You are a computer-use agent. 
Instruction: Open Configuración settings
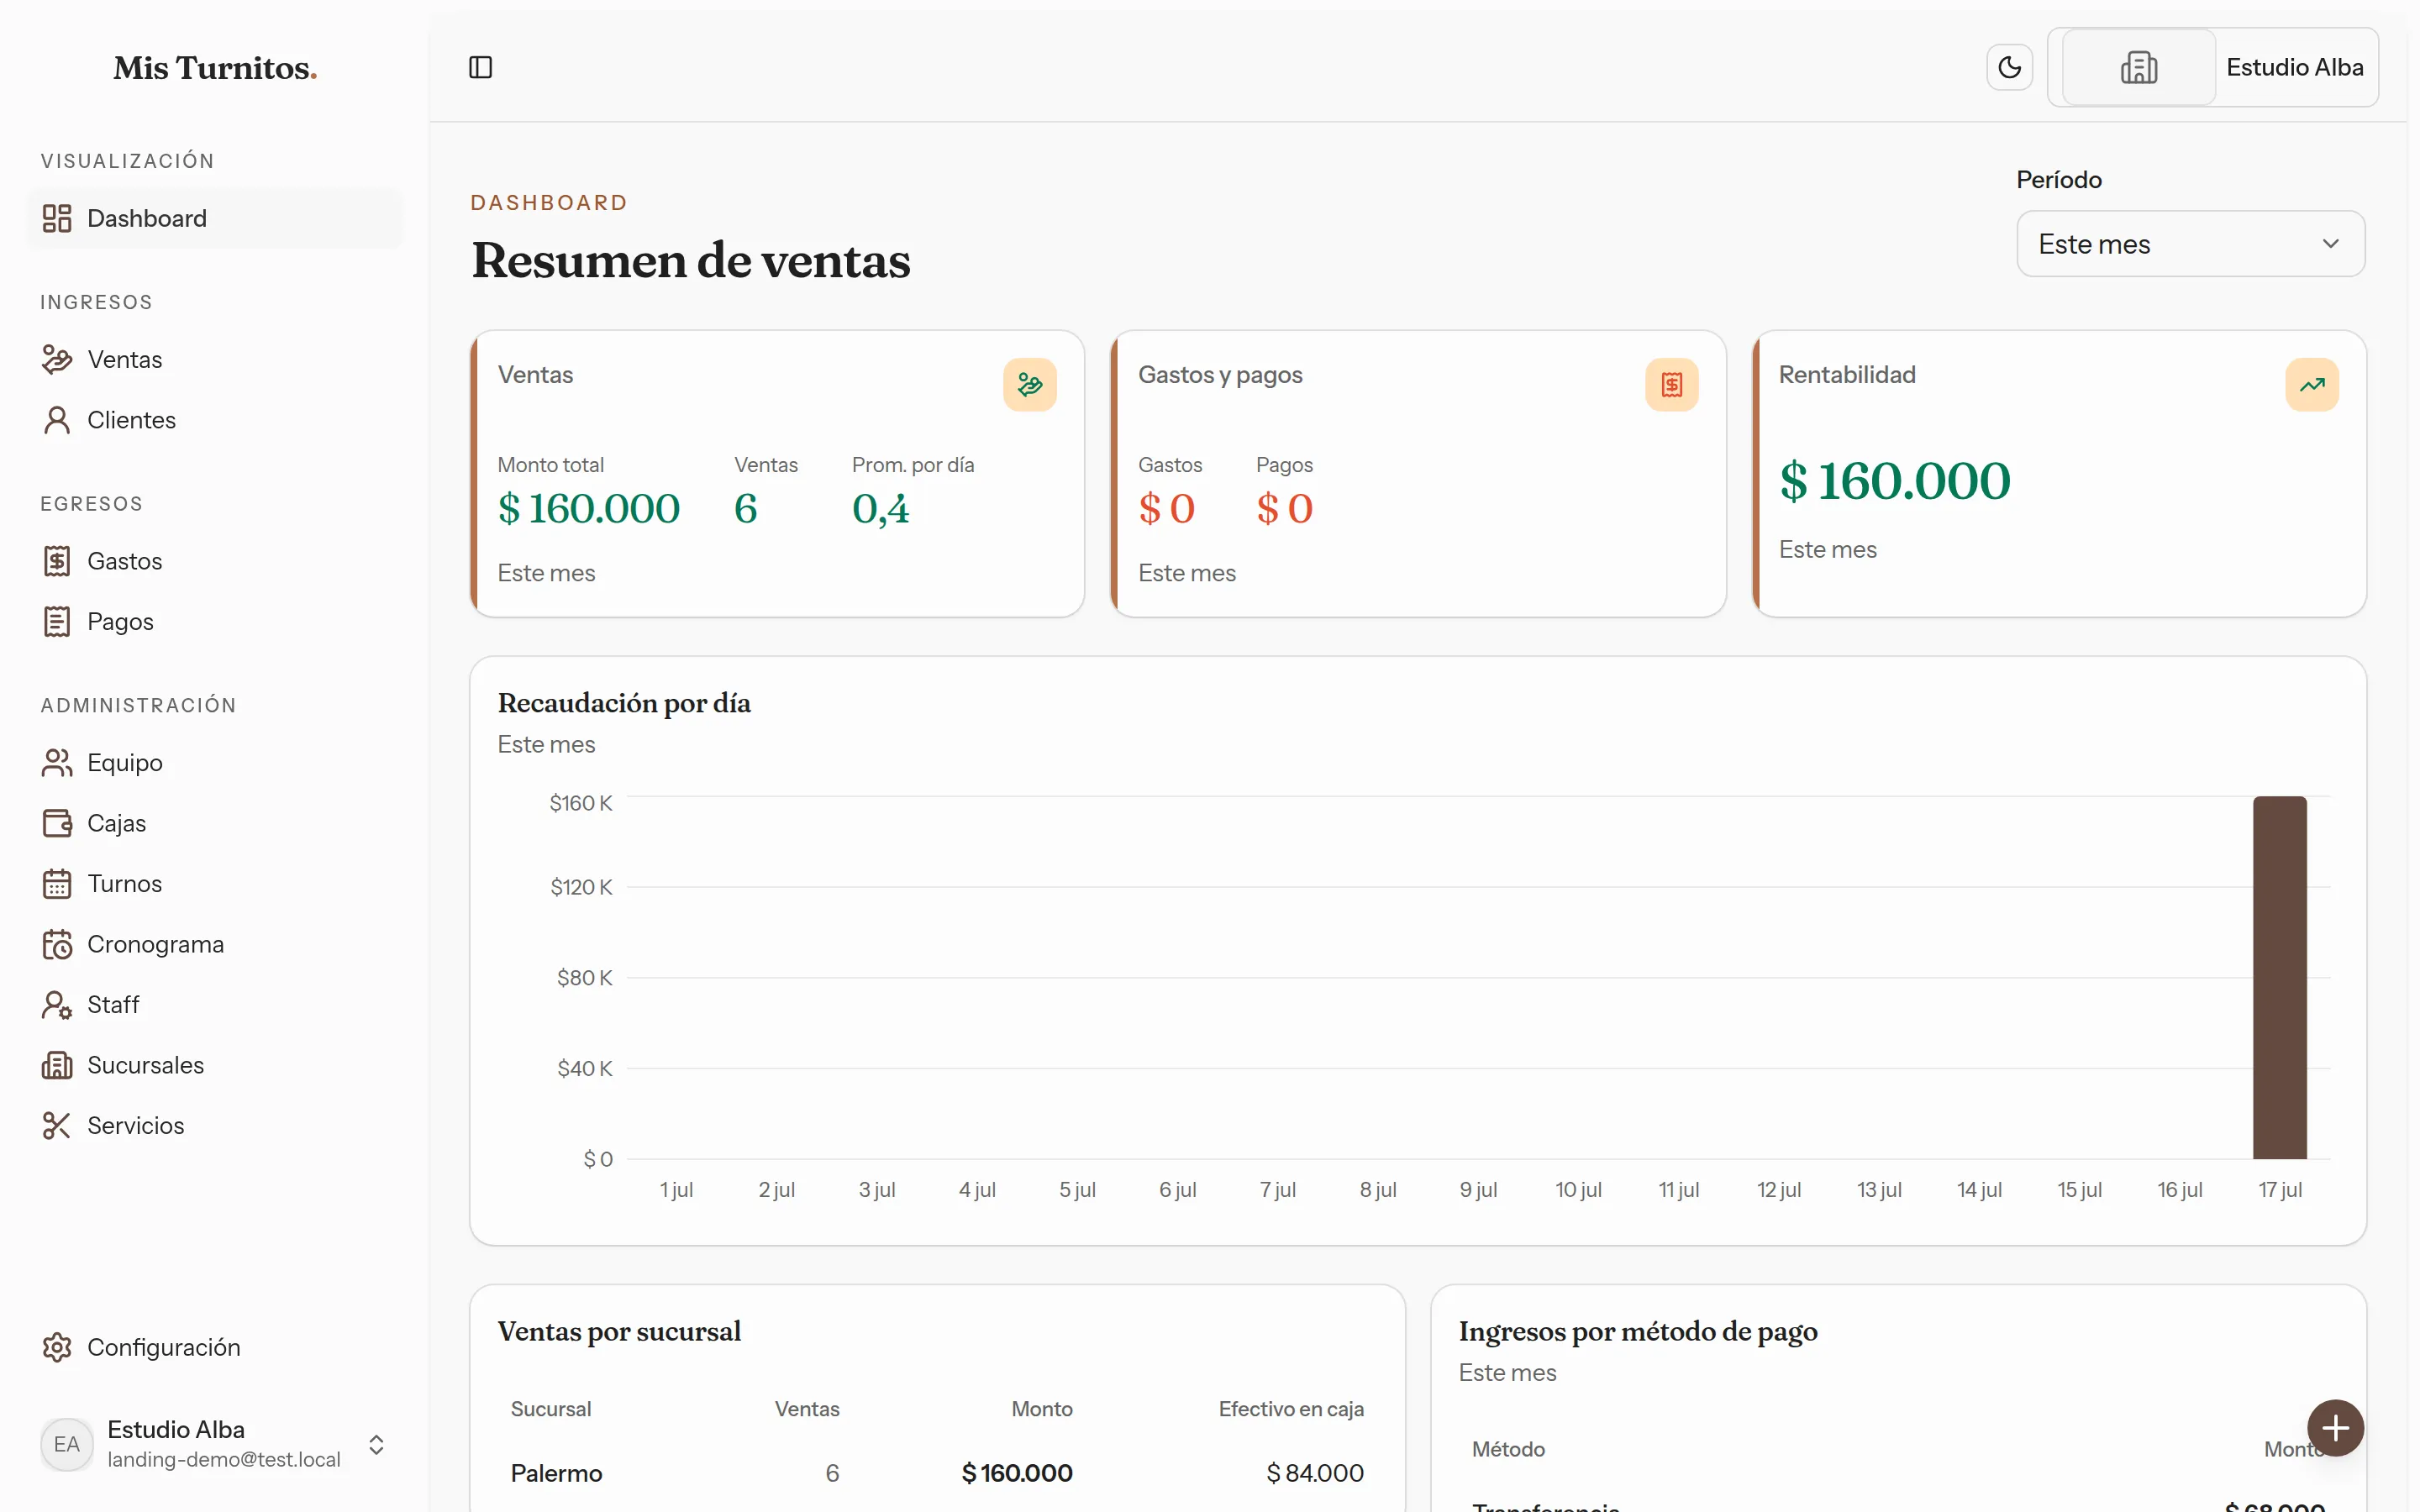pos(216,1347)
